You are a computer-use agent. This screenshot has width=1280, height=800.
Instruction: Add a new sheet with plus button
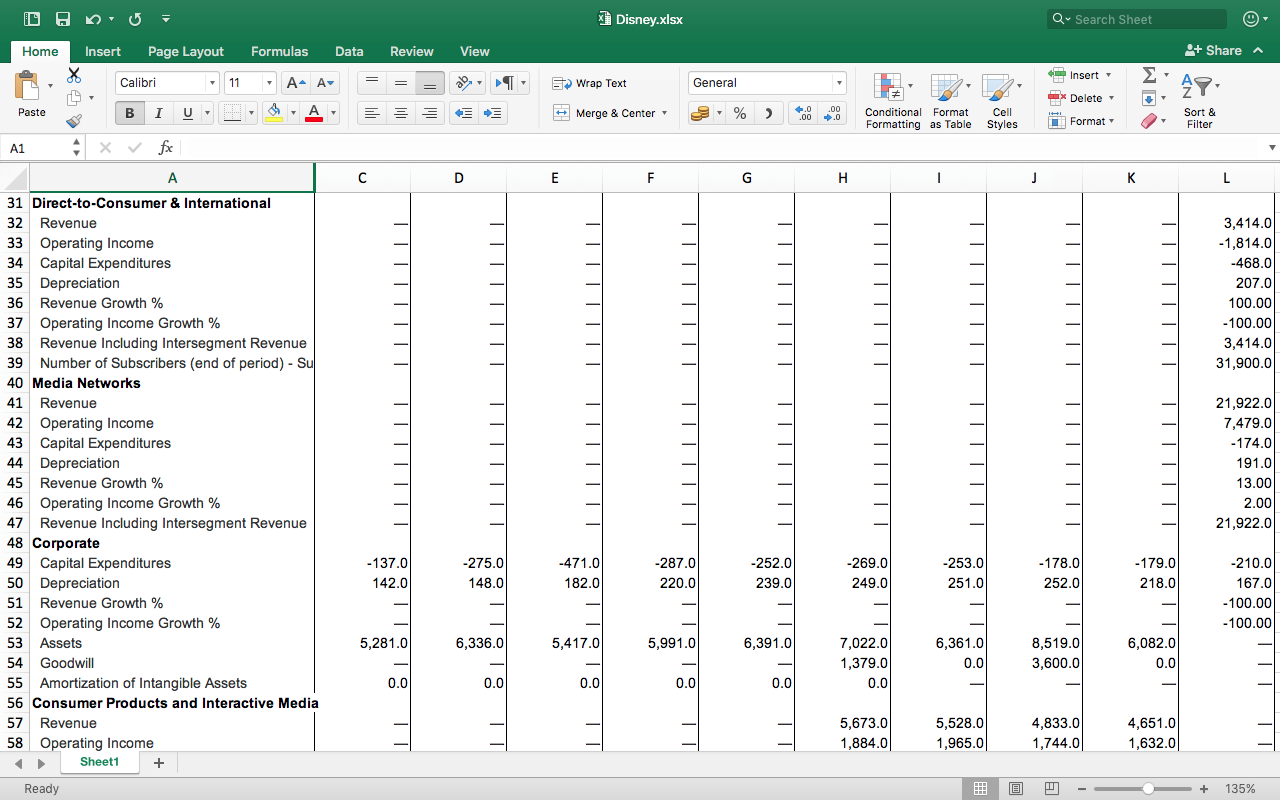[x=158, y=763]
